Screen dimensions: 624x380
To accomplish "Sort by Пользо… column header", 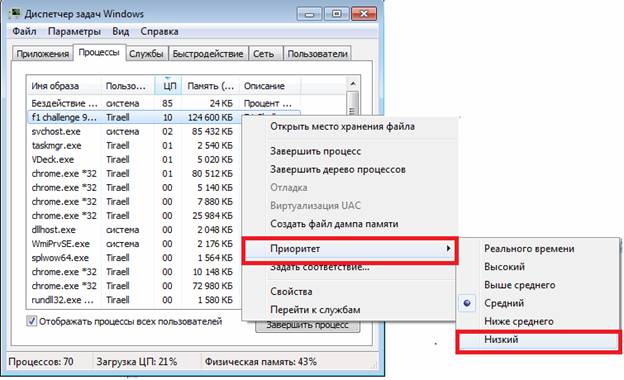I will tap(127, 86).
